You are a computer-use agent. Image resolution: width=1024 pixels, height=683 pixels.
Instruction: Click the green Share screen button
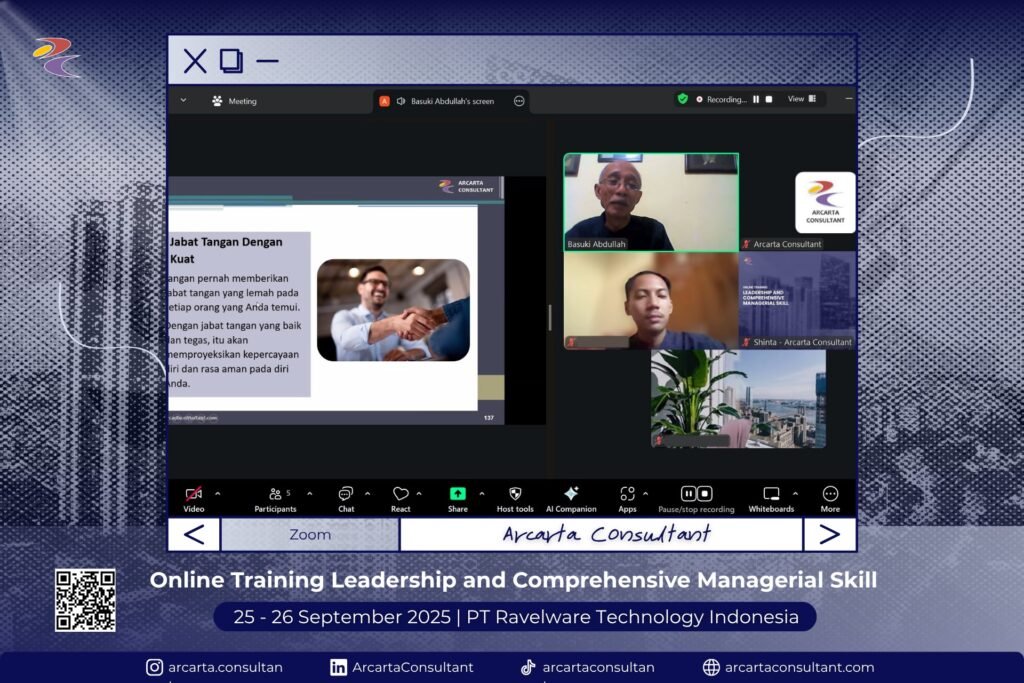tap(457, 494)
